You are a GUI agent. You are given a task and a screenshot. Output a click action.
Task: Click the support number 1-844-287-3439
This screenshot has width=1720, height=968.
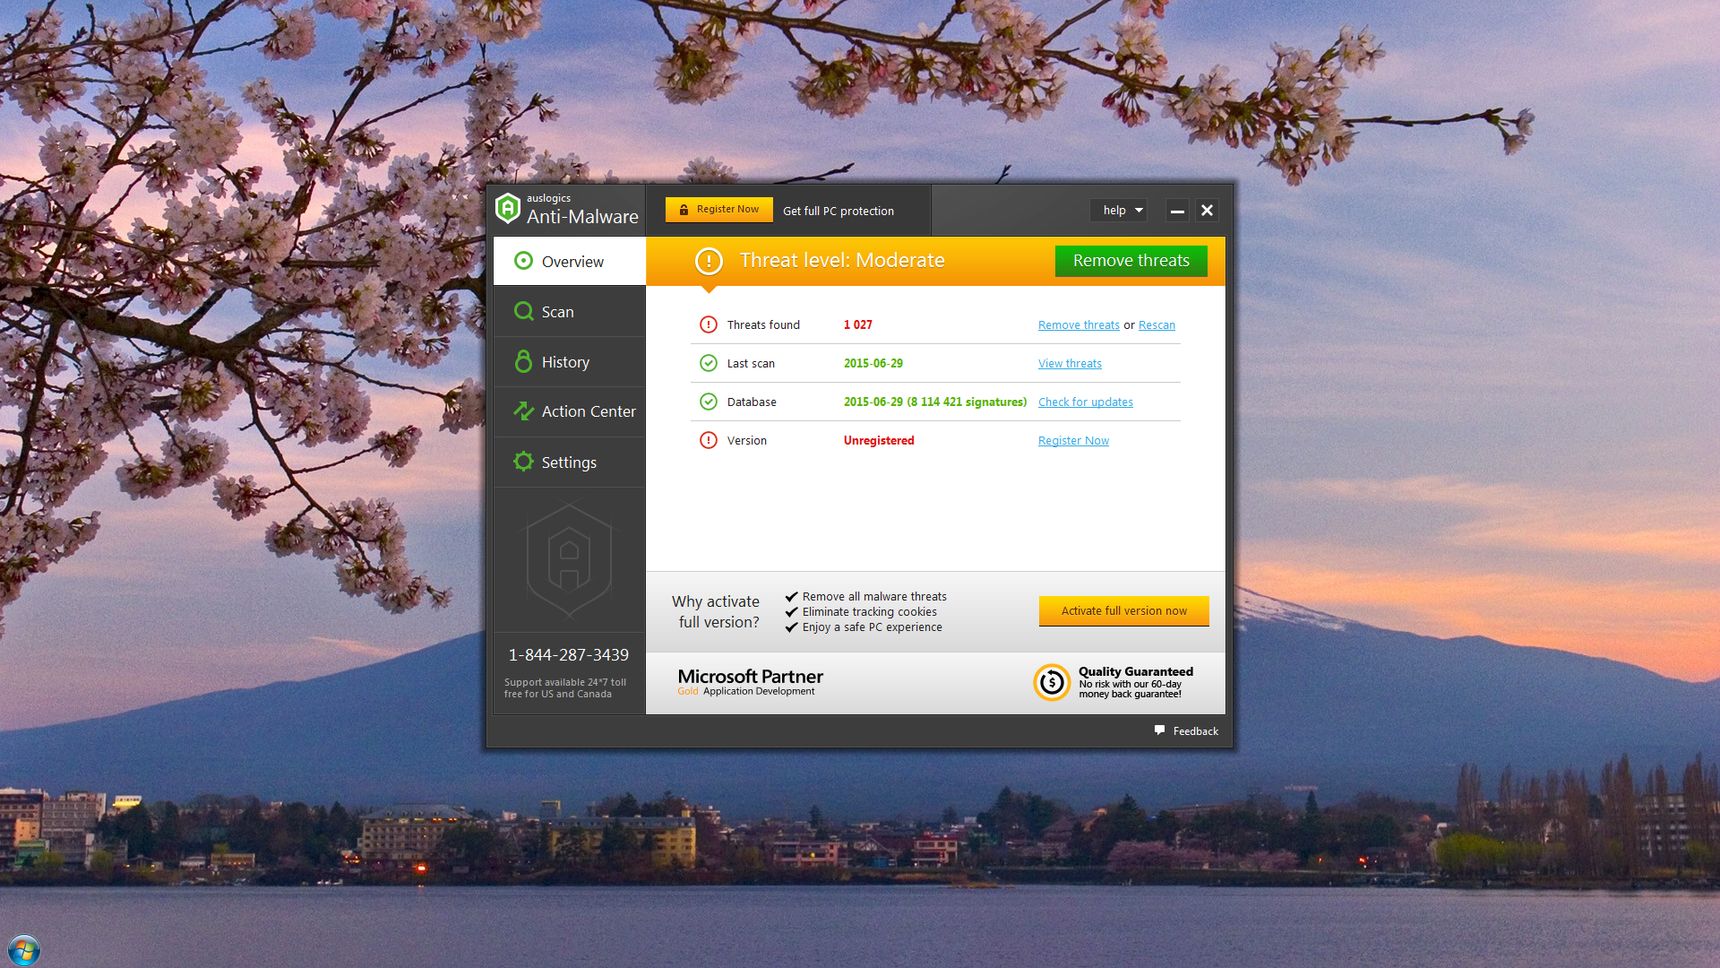point(569,655)
